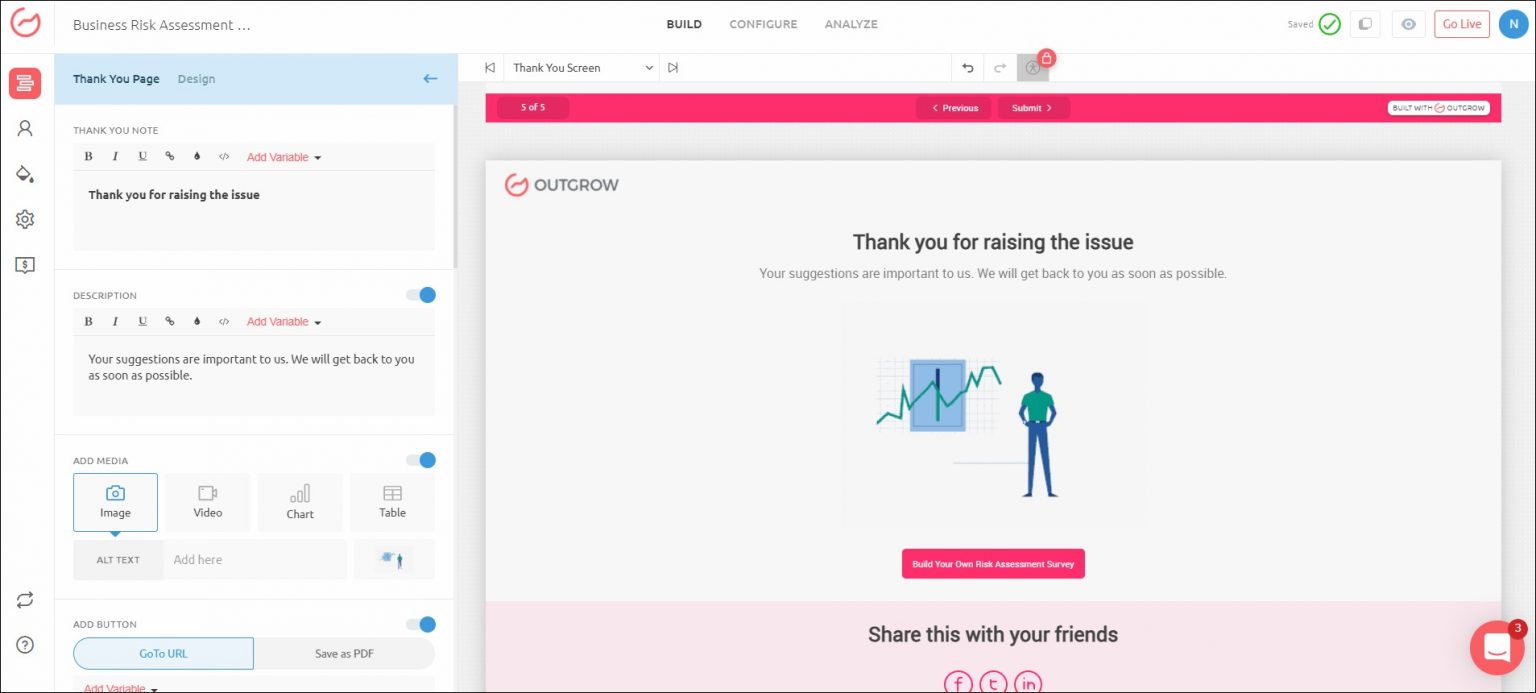1536x693 pixels.
Task: Turn off the Add Button toggle
Action: [421, 625]
